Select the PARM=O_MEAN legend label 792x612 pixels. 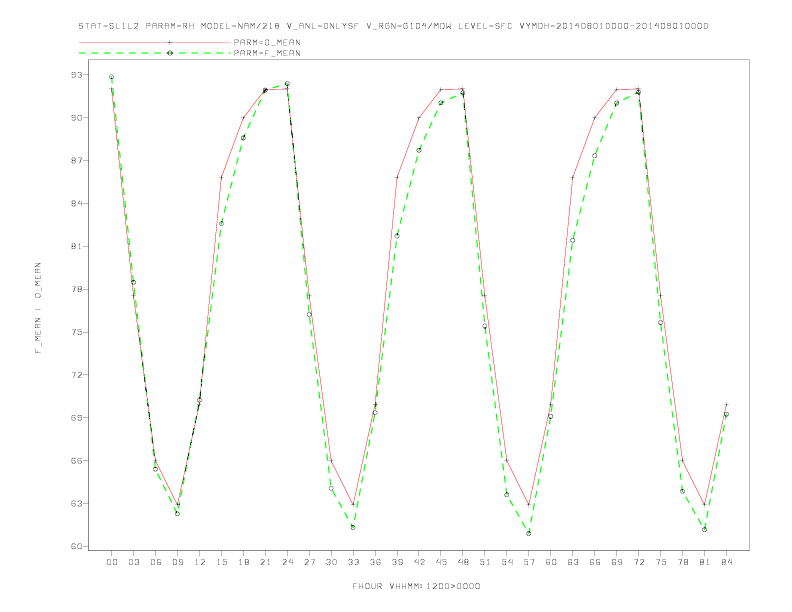(267, 42)
